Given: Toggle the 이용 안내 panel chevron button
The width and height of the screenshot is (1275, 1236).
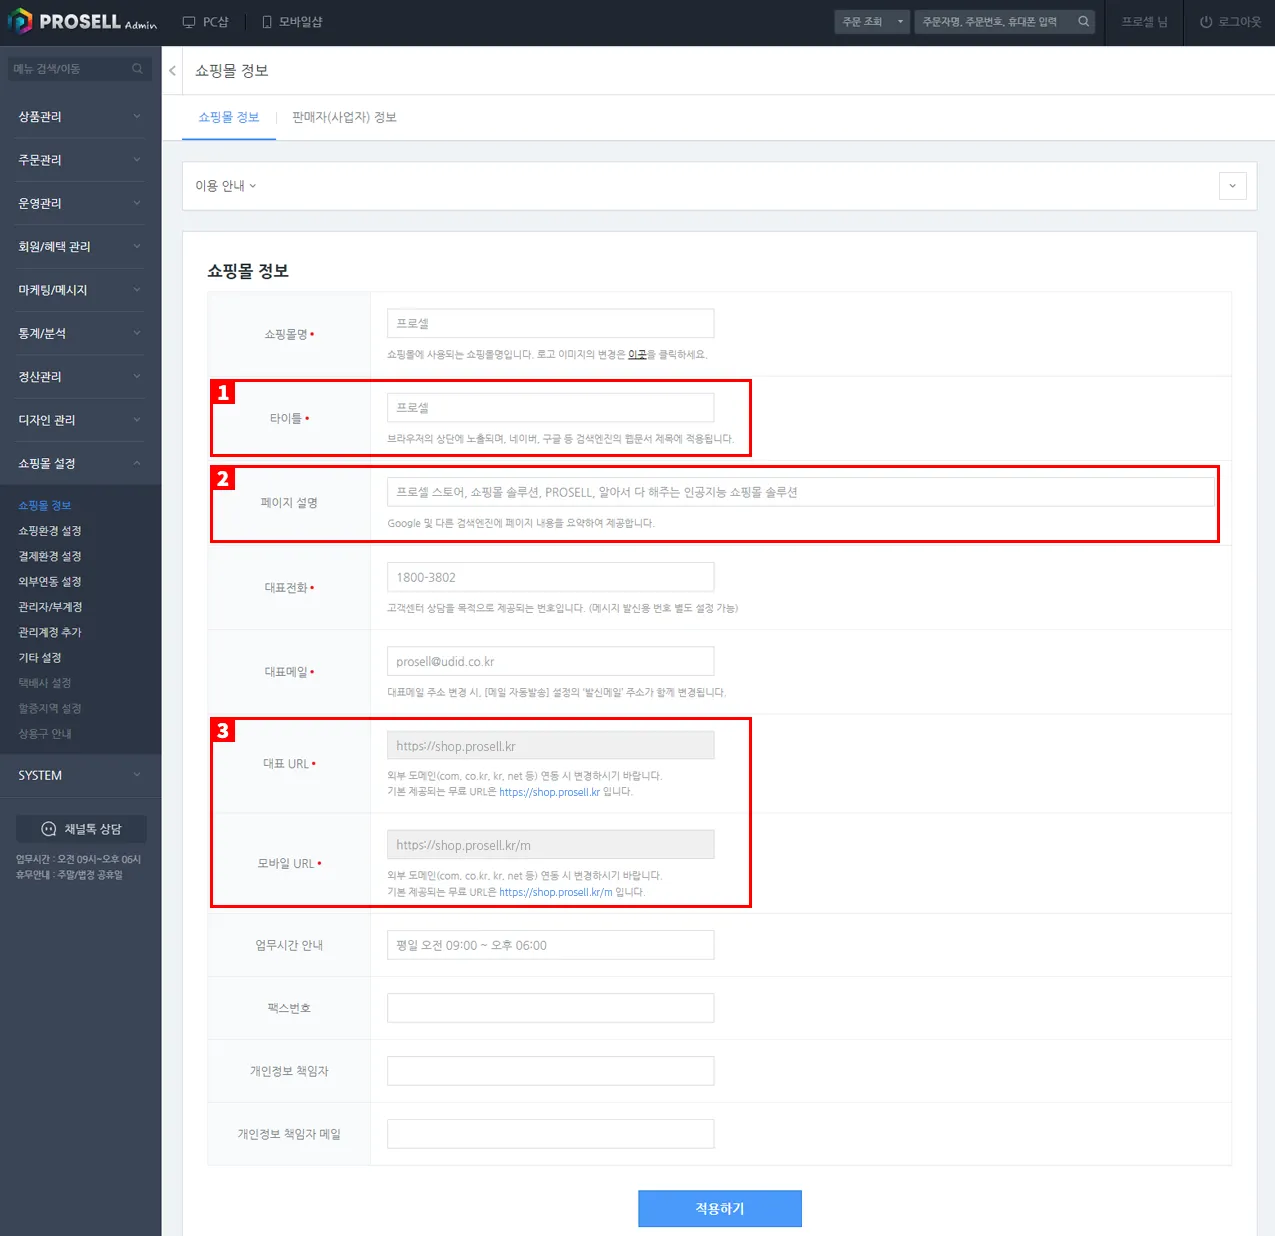Looking at the screenshot, I should [1232, 186].
